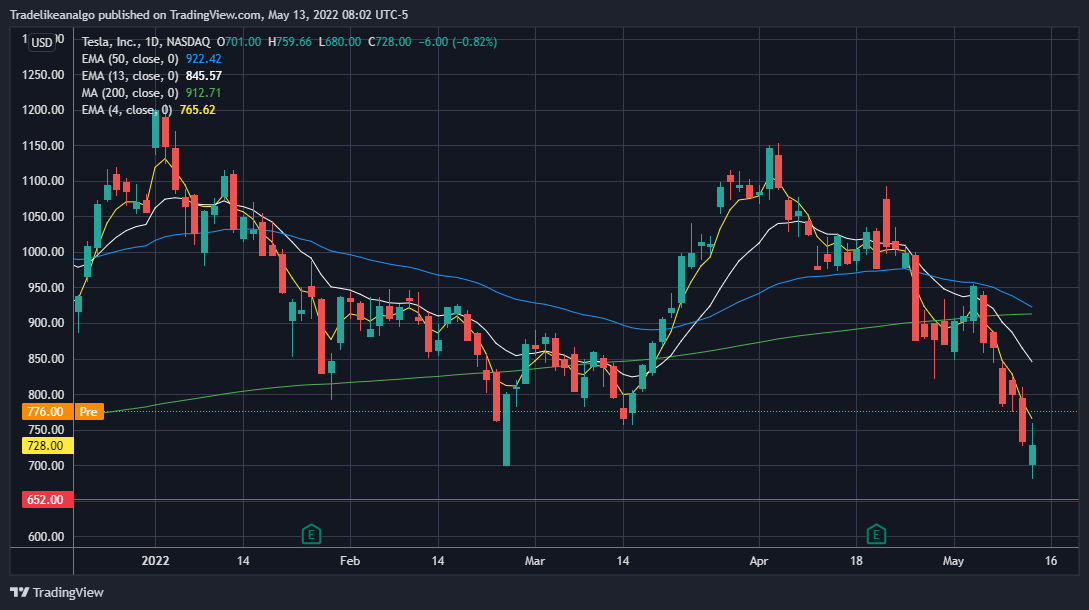Image resolution: width=1089 pixels, height=610 pixels.
Task: Select the EMA (13, close, 0) indicator legend
Action: (130, 76)
